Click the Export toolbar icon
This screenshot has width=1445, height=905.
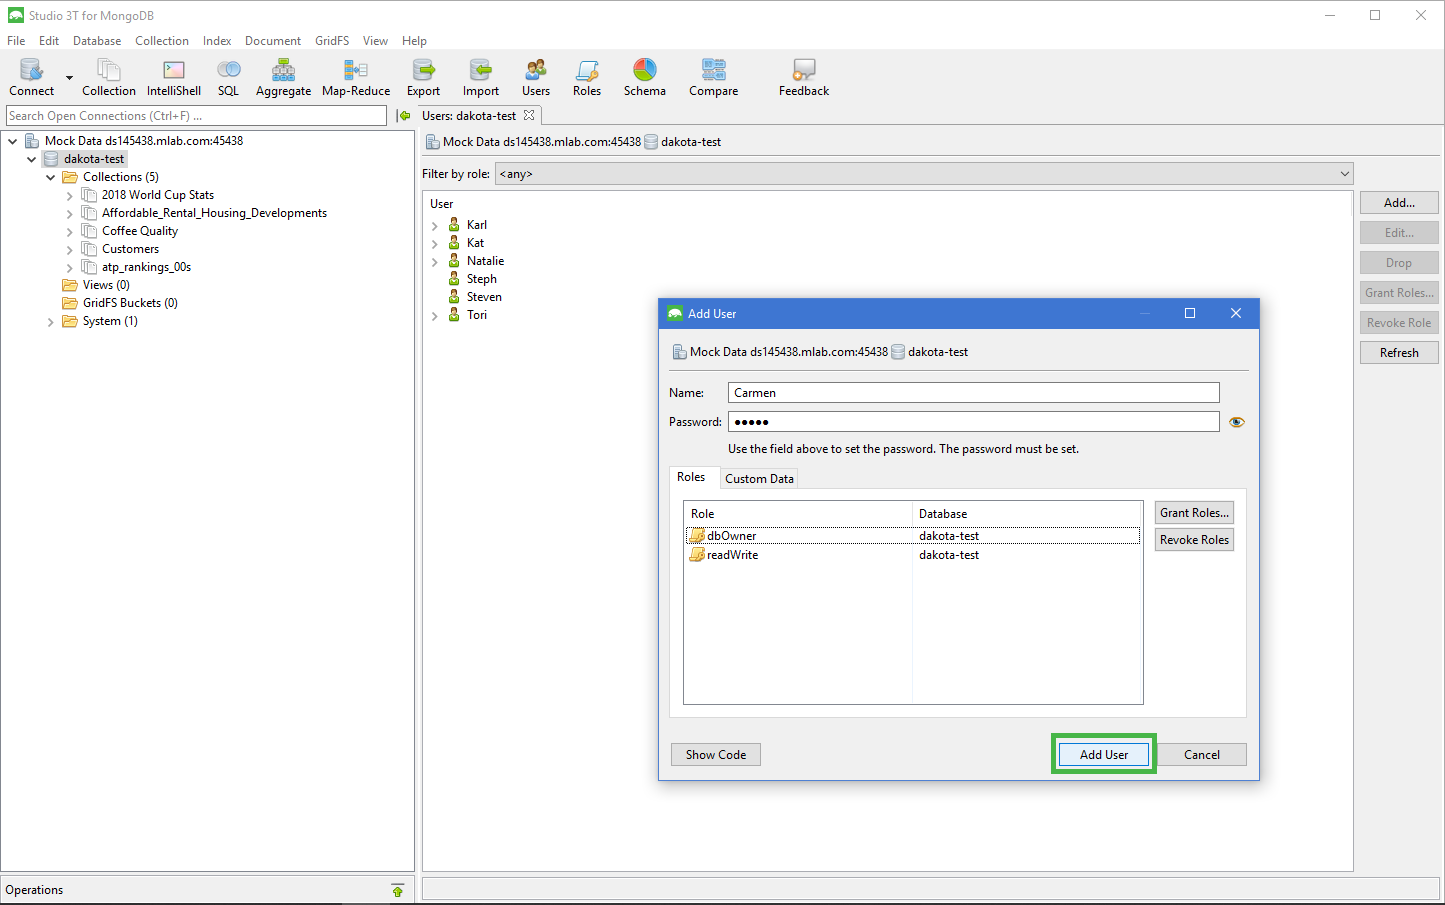(423, 77)
